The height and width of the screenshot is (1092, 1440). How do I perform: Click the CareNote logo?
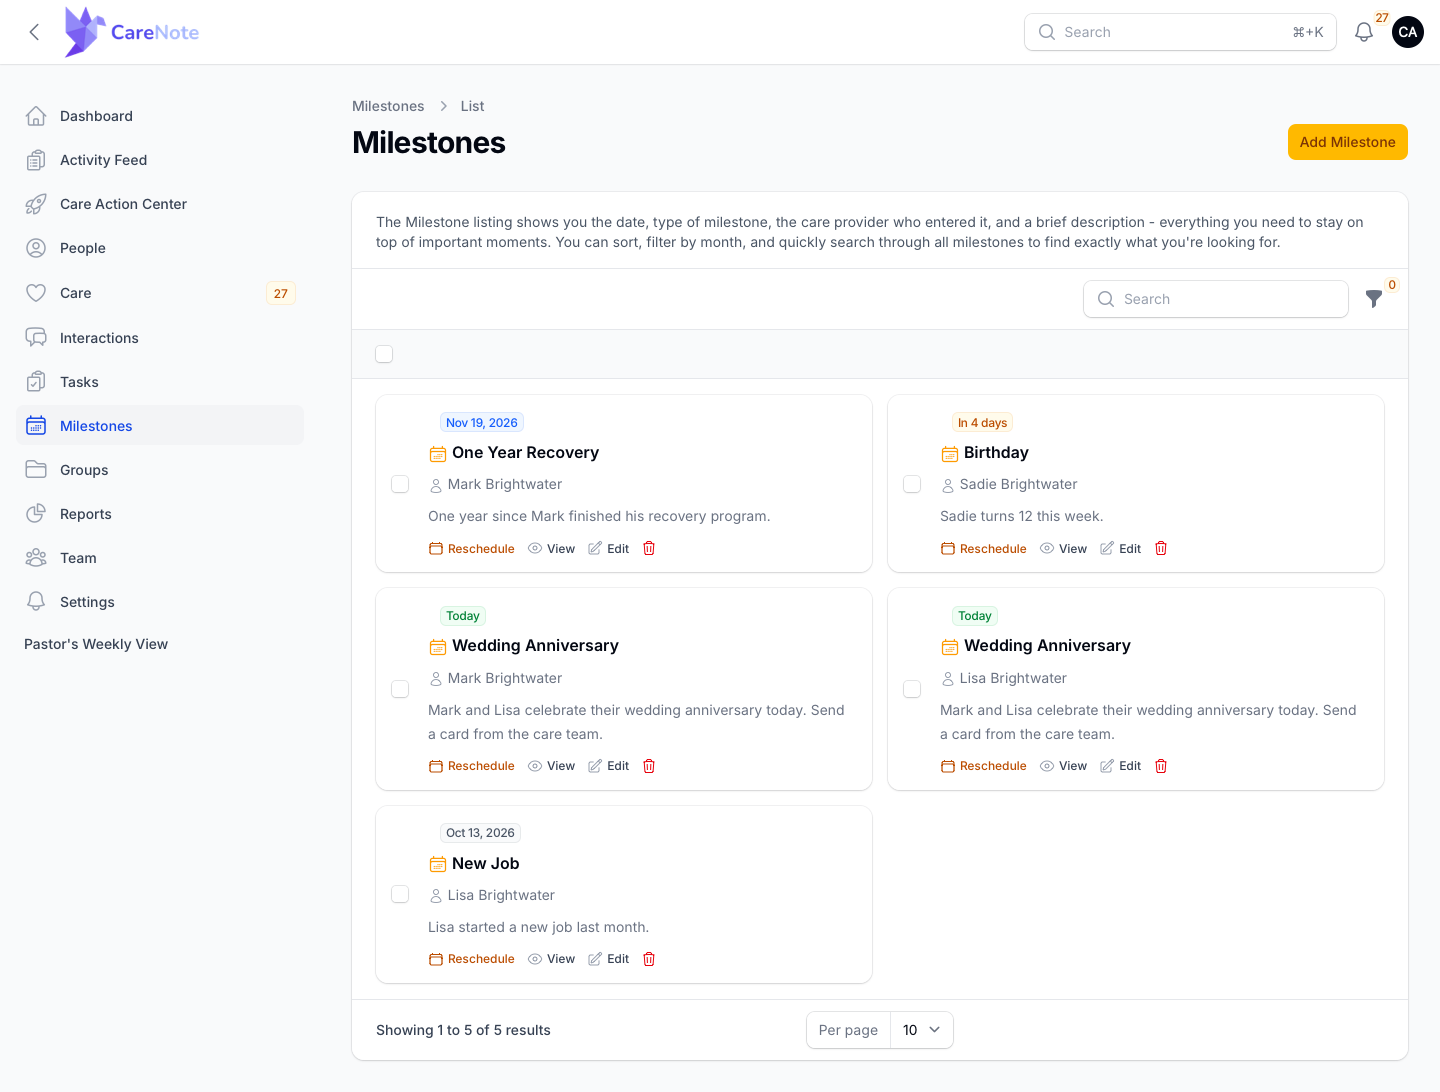[132, 32]
